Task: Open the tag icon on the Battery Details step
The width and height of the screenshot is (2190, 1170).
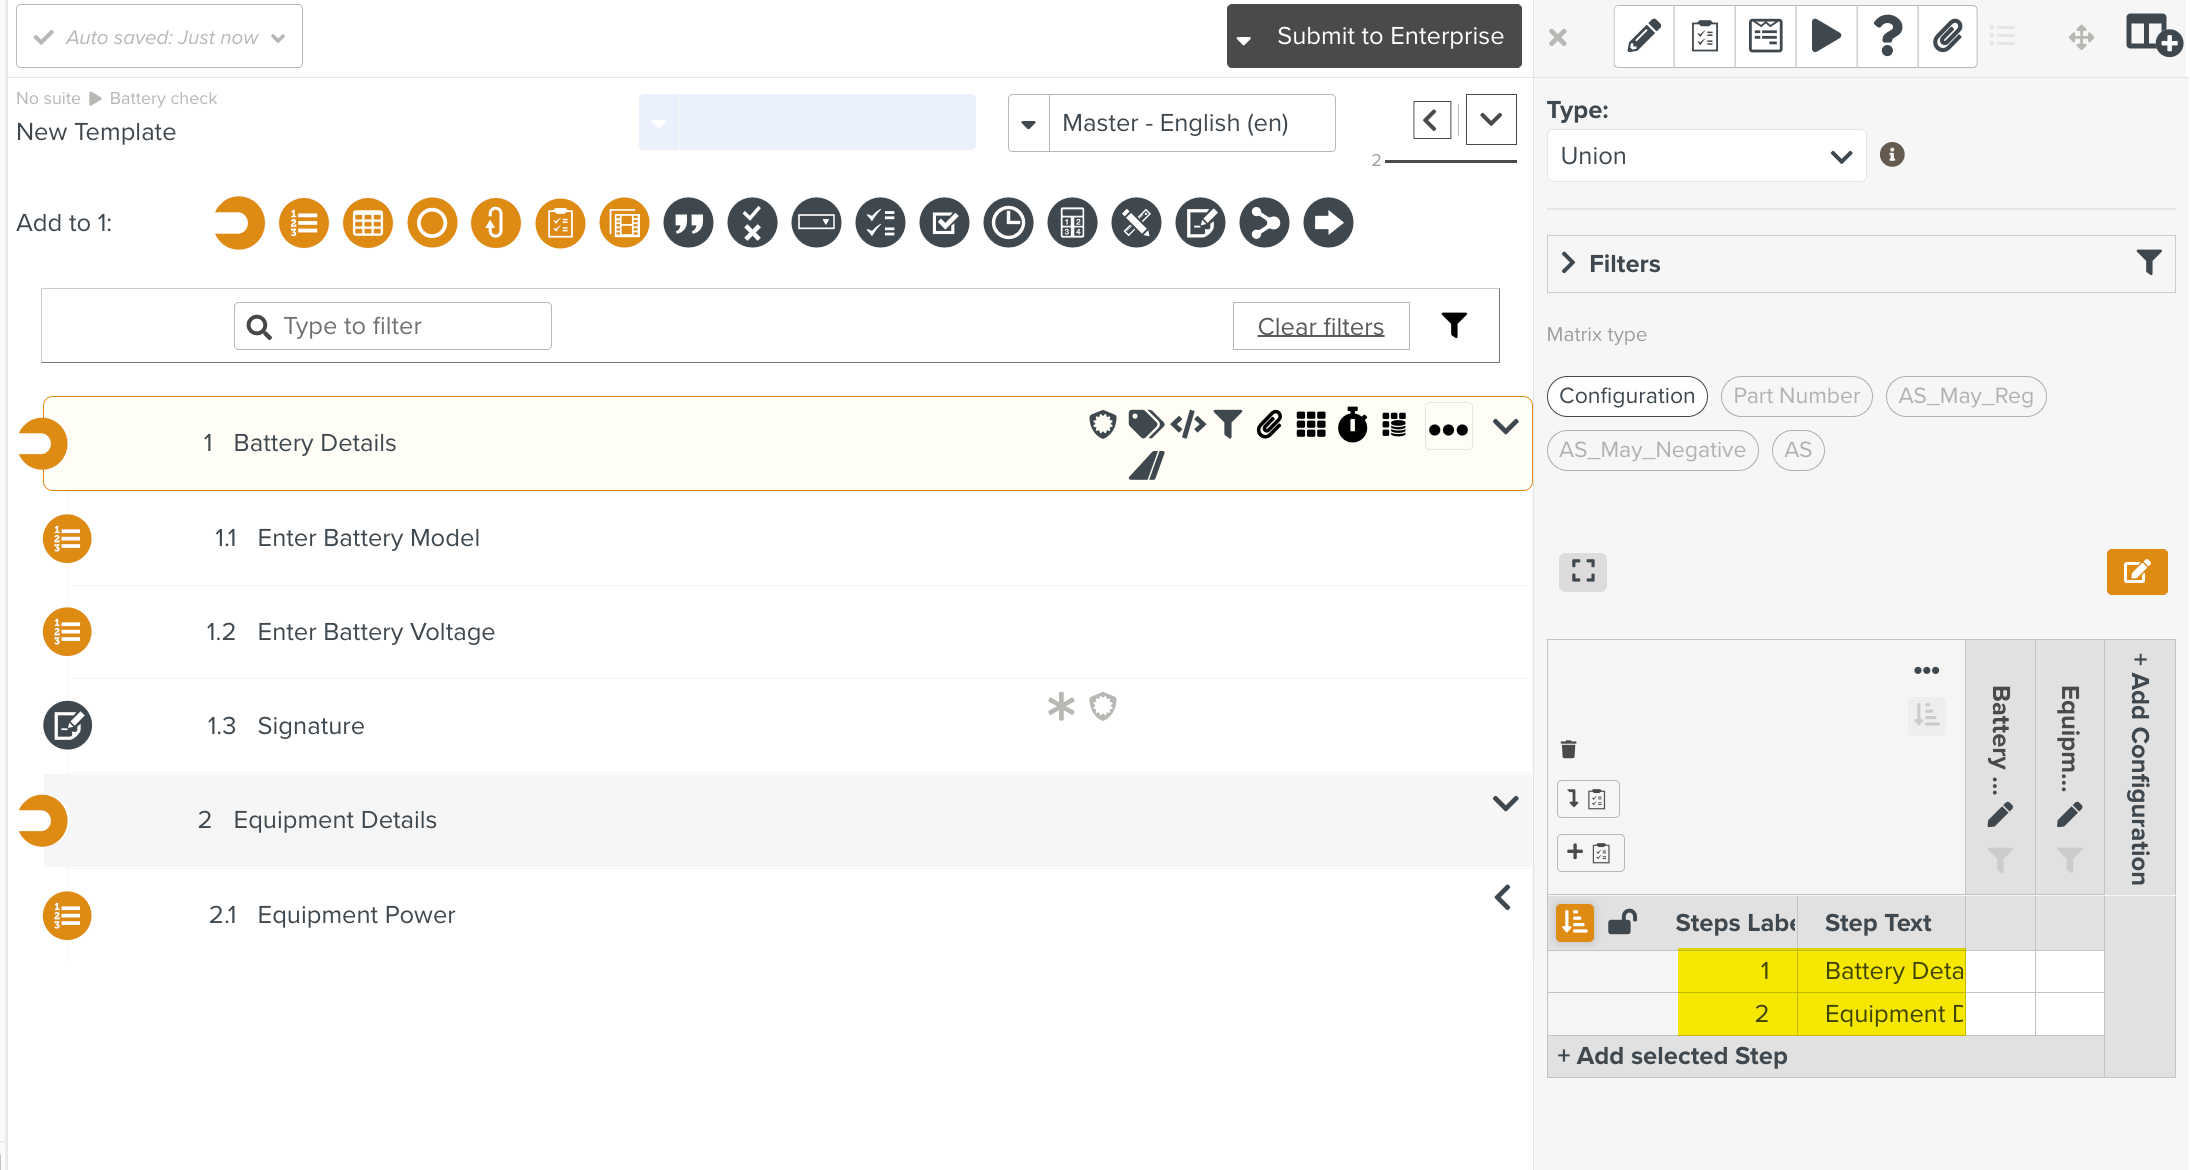Action: point(1145,425)
